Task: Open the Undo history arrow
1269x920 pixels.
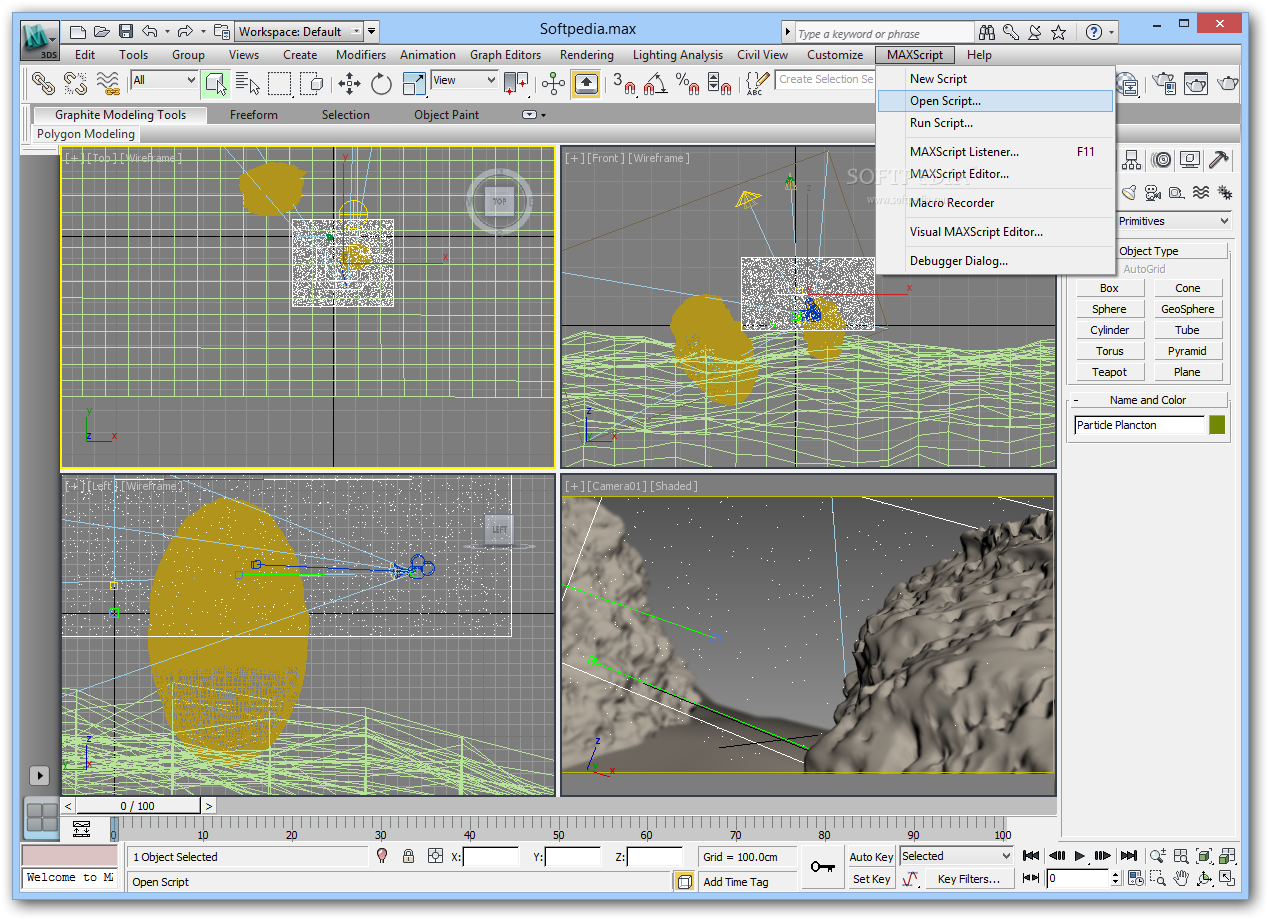Action: (167, 33)
